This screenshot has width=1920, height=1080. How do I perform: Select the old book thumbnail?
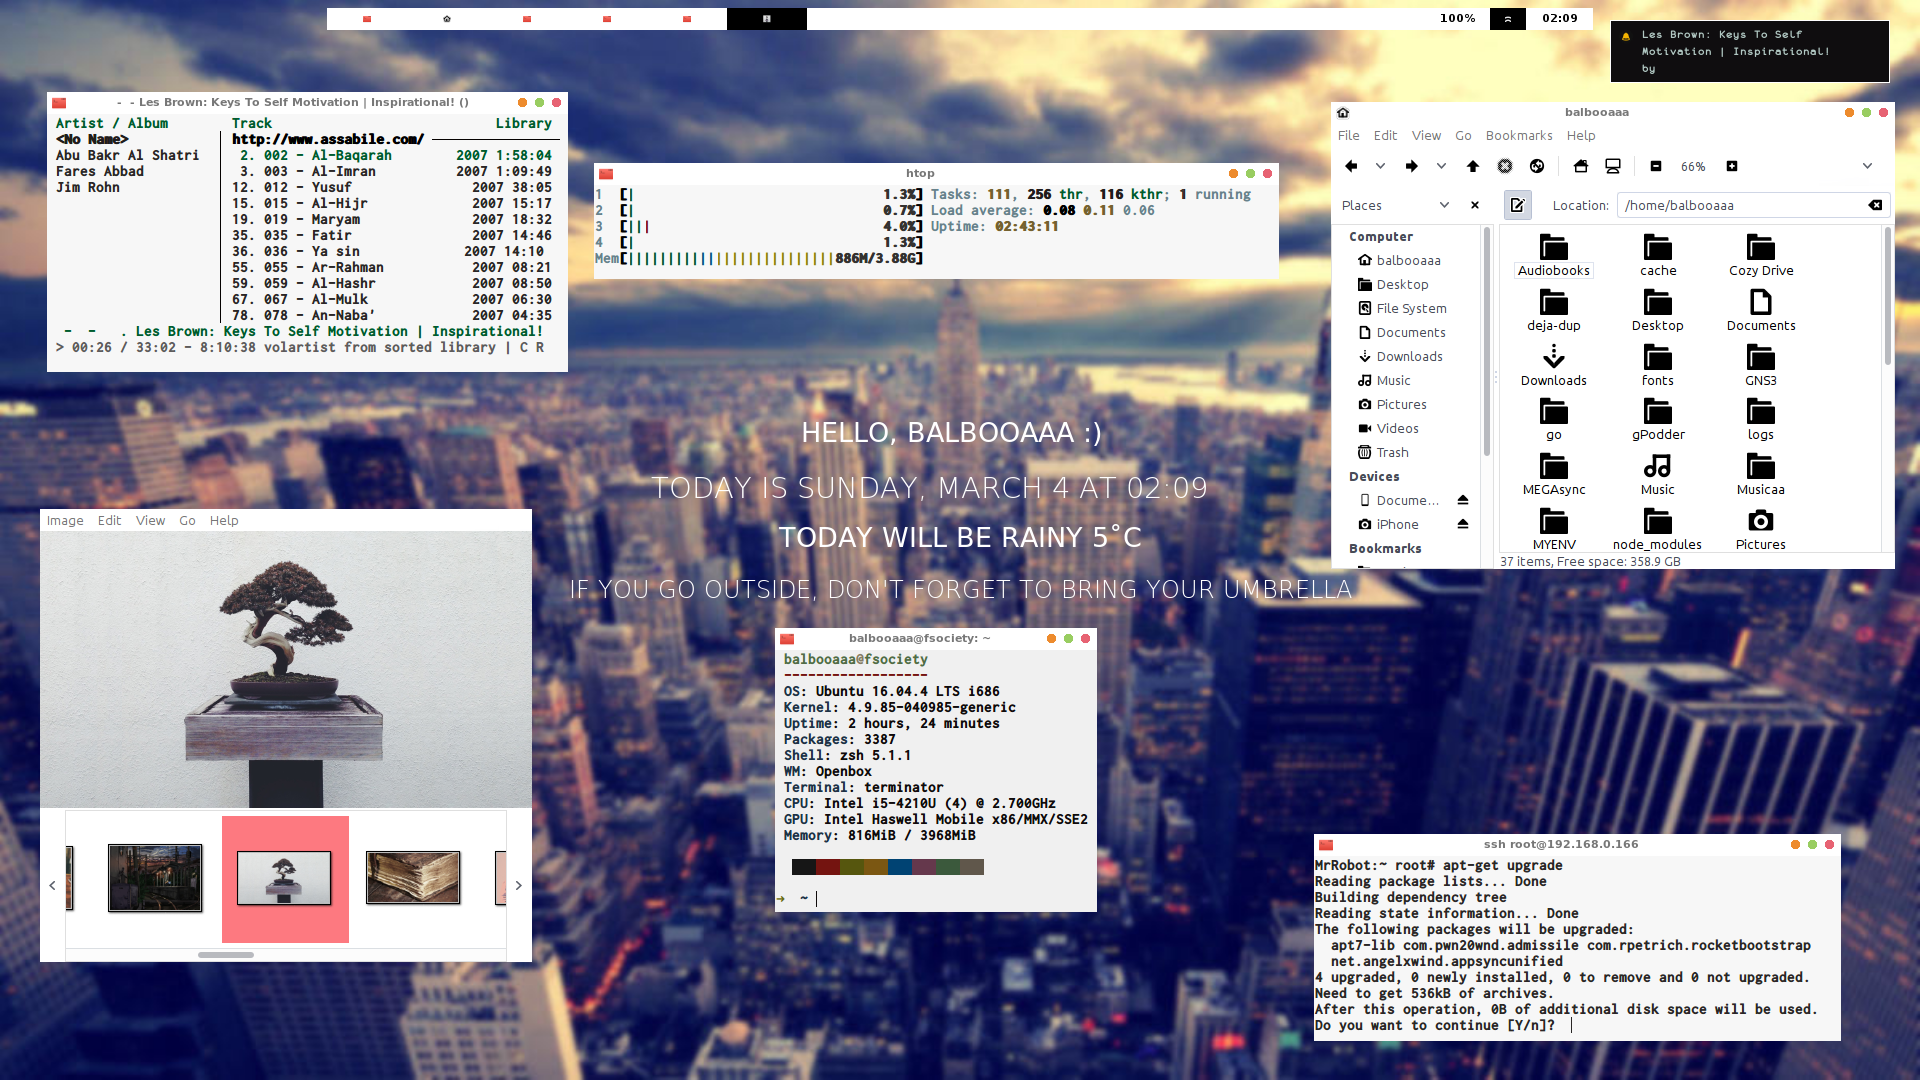click(413, 878)
